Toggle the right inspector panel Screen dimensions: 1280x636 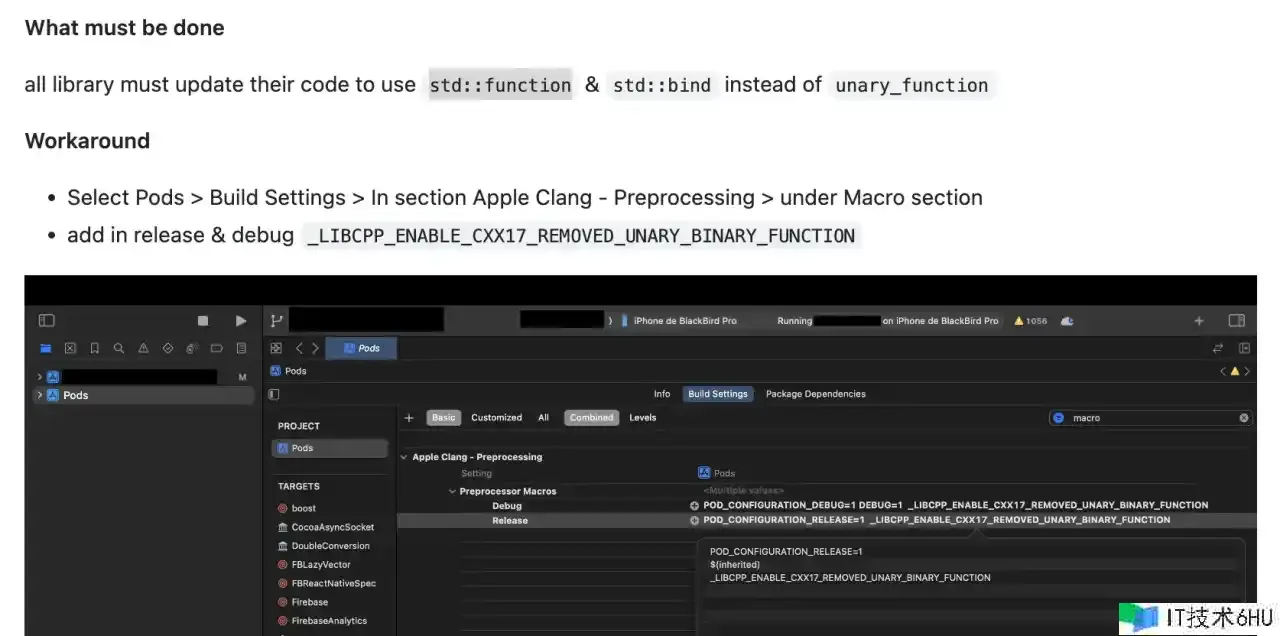(1237, 321)
